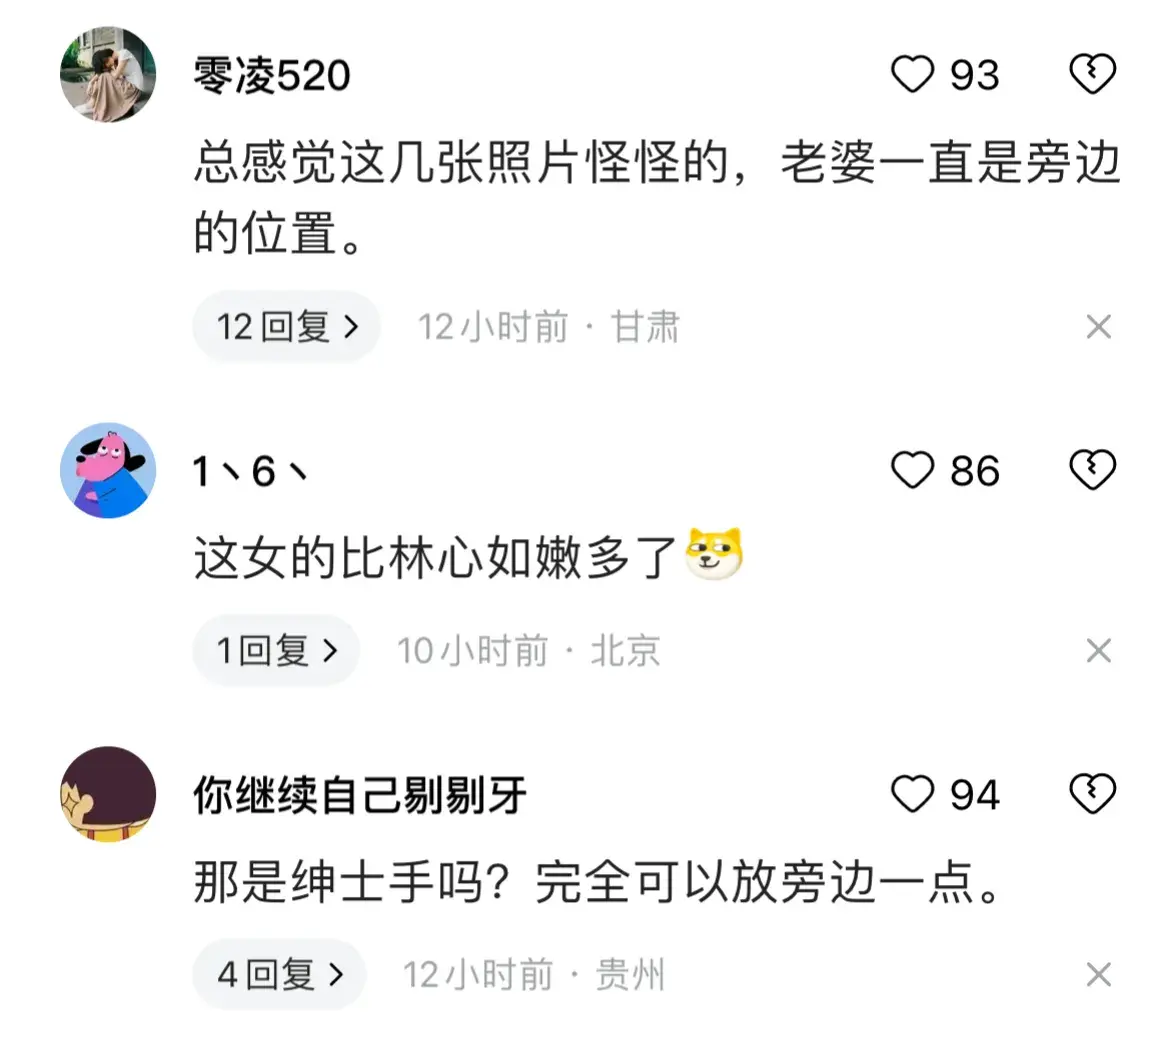
Task: Open 1、6、's cartoon avatar
Action: click(x=108, y=471)
